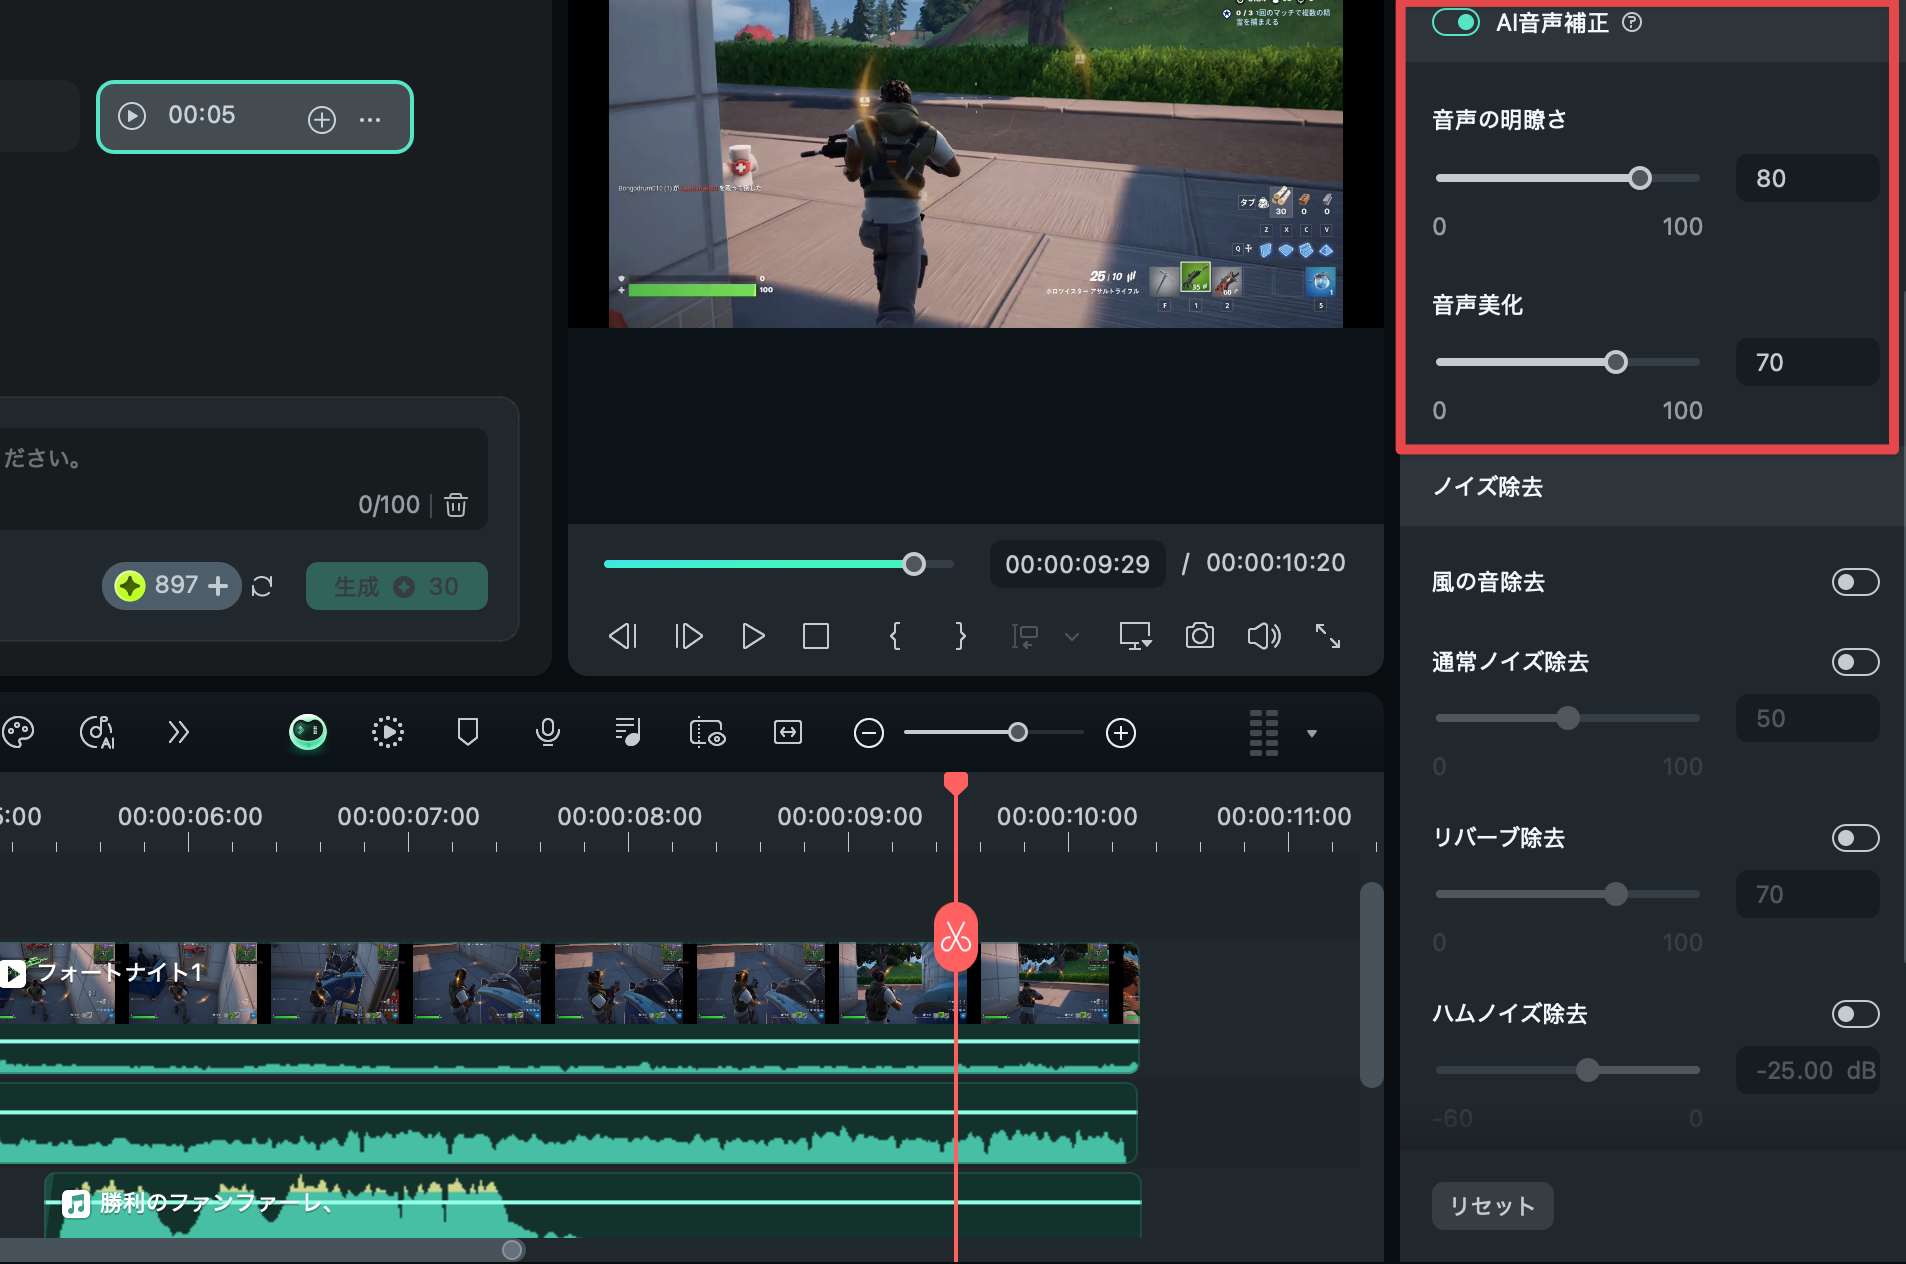Play the 00:05 generated clip

pyautogui.click(x=132, y=116)
